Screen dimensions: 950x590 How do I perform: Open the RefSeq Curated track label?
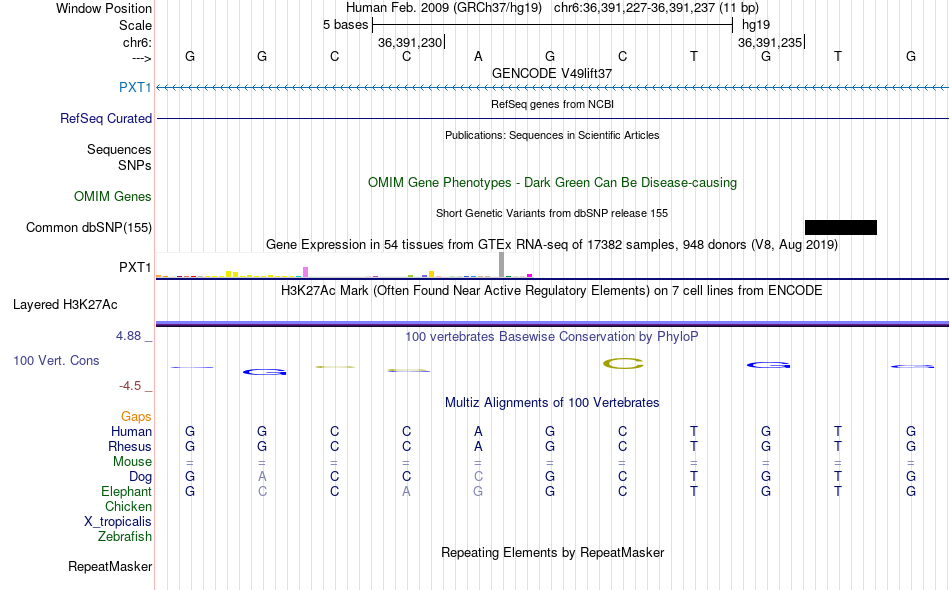(106, 118)
